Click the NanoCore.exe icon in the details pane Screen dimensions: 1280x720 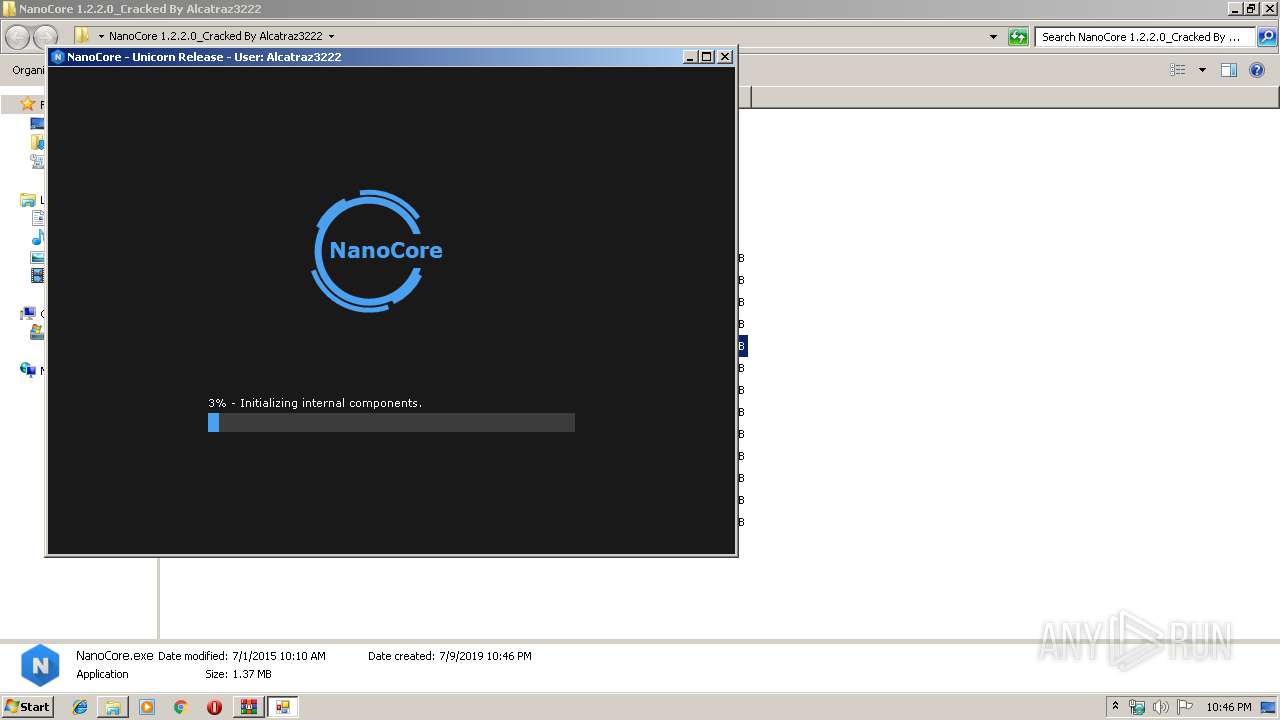tap(40, 665)
